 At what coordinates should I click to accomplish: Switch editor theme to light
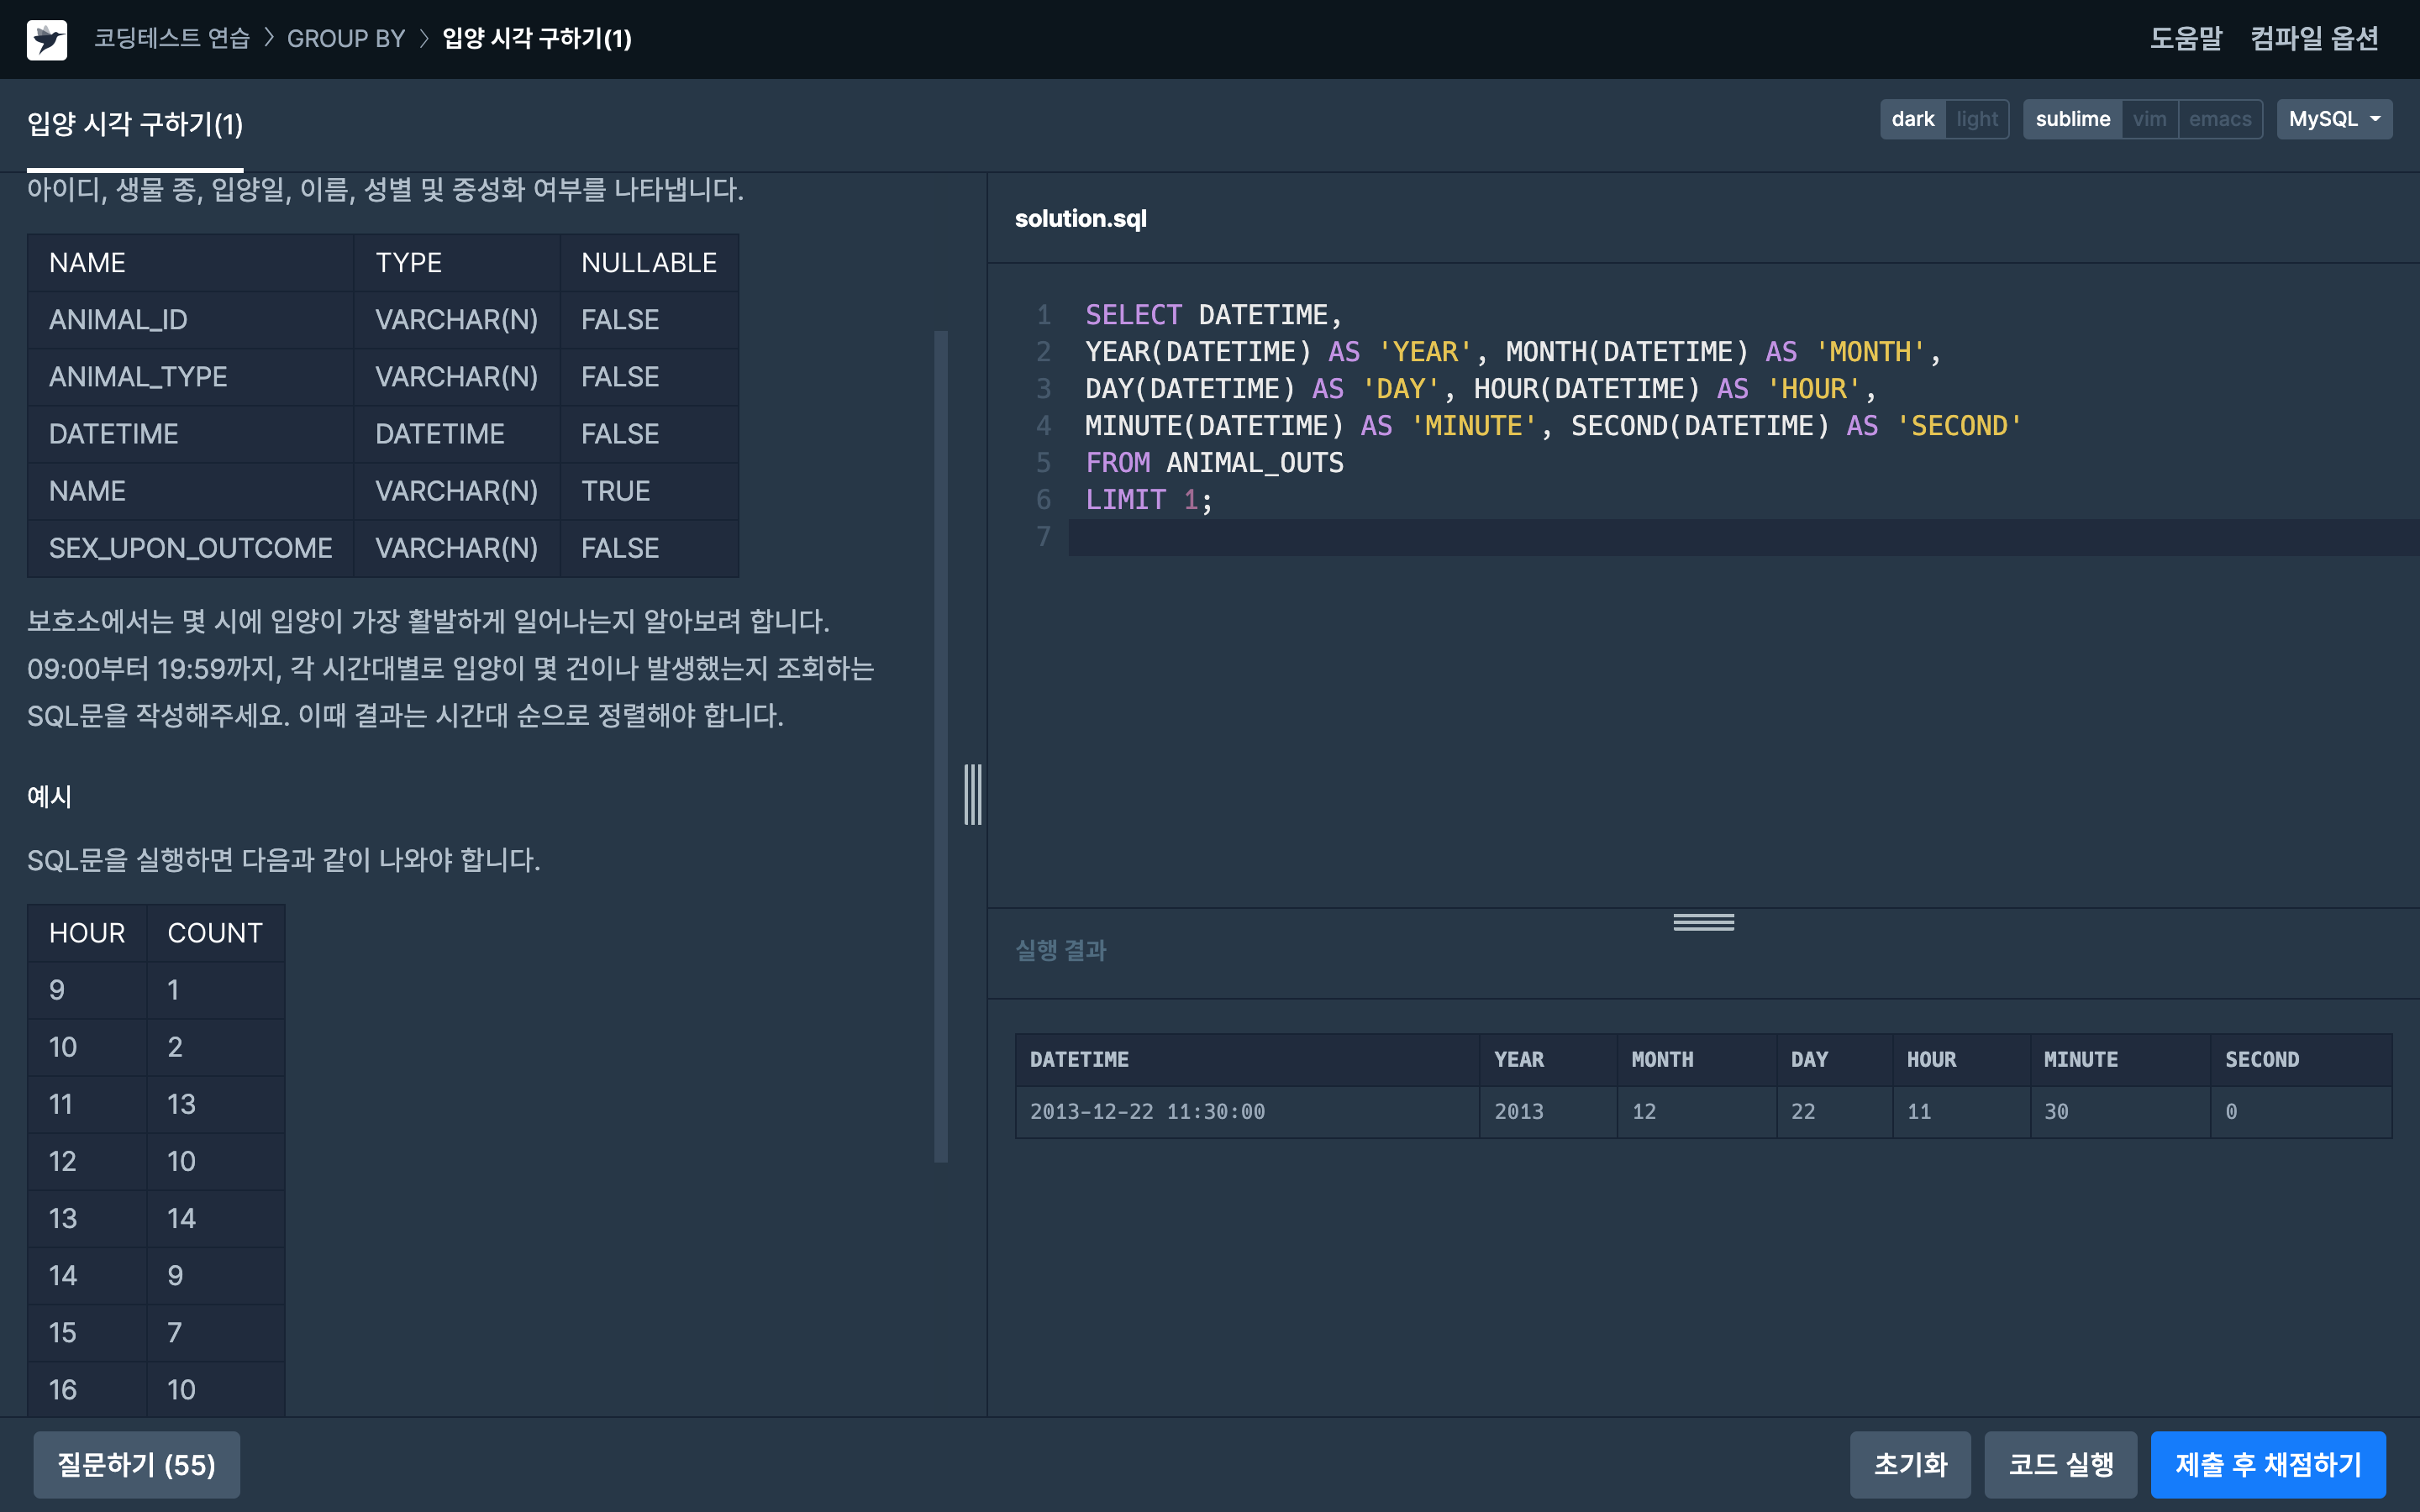pos(1976,119)
